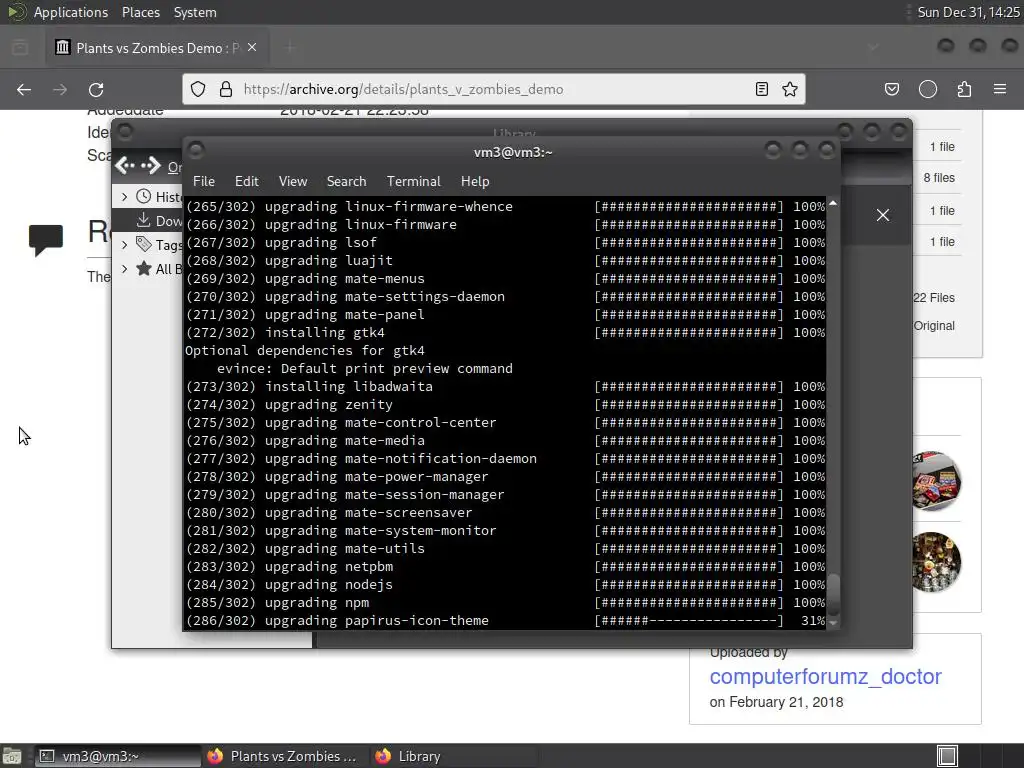The height and width of the screenshot is (768, 1024).
Task: Select the All Bookmarks star in Library
Action: (x=144, y=268)
